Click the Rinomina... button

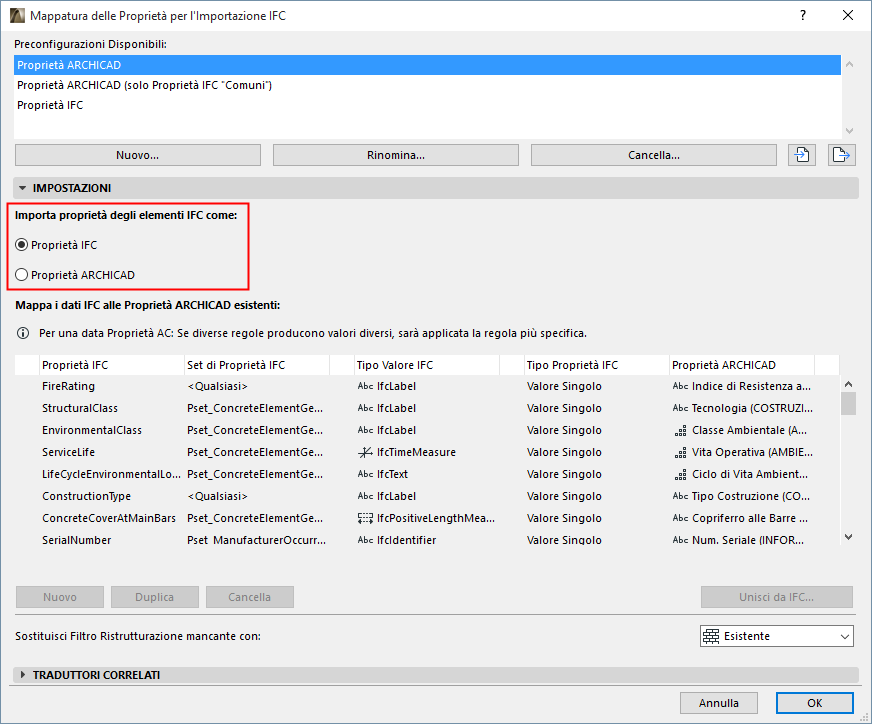(x=395, y=155)
